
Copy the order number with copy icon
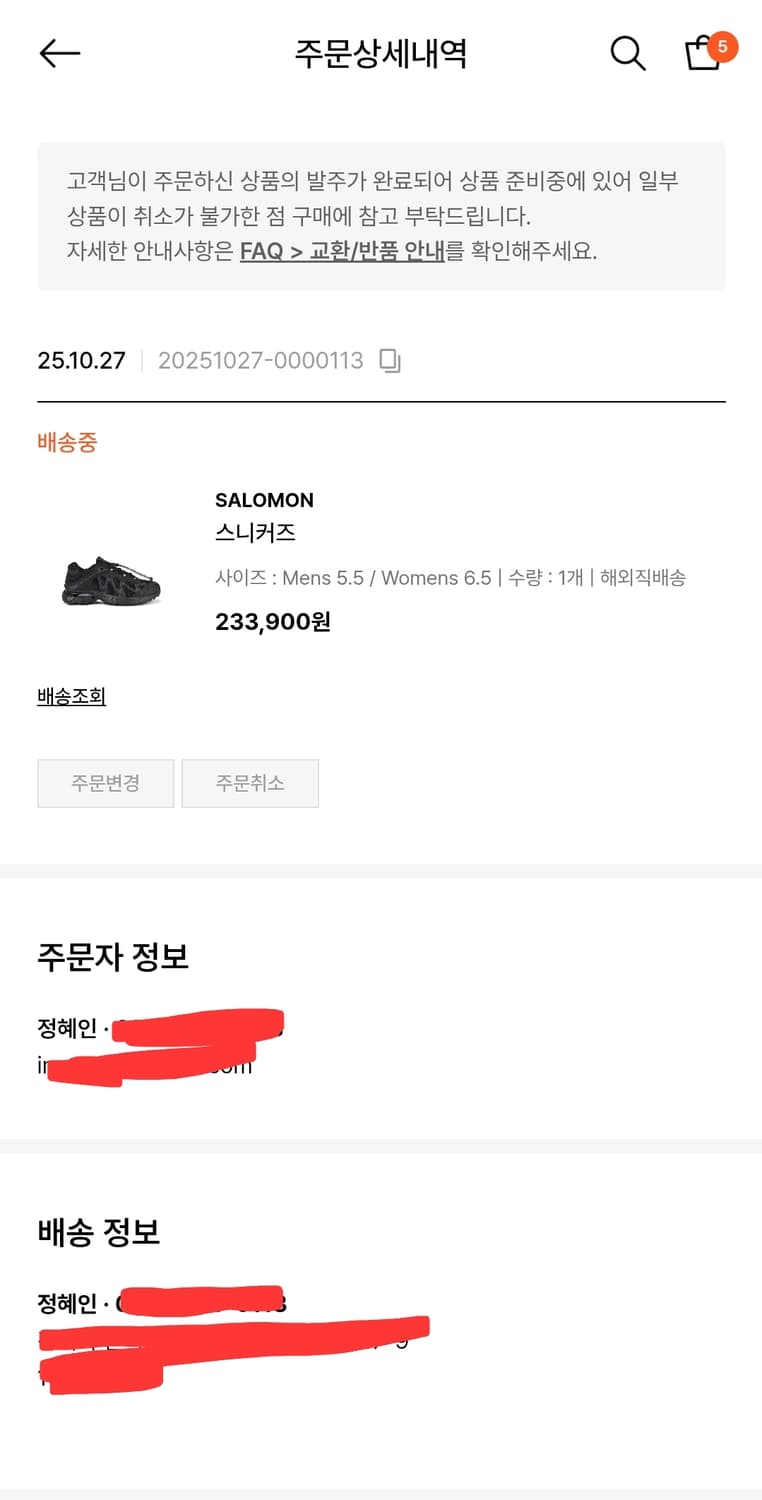[390, 361]
